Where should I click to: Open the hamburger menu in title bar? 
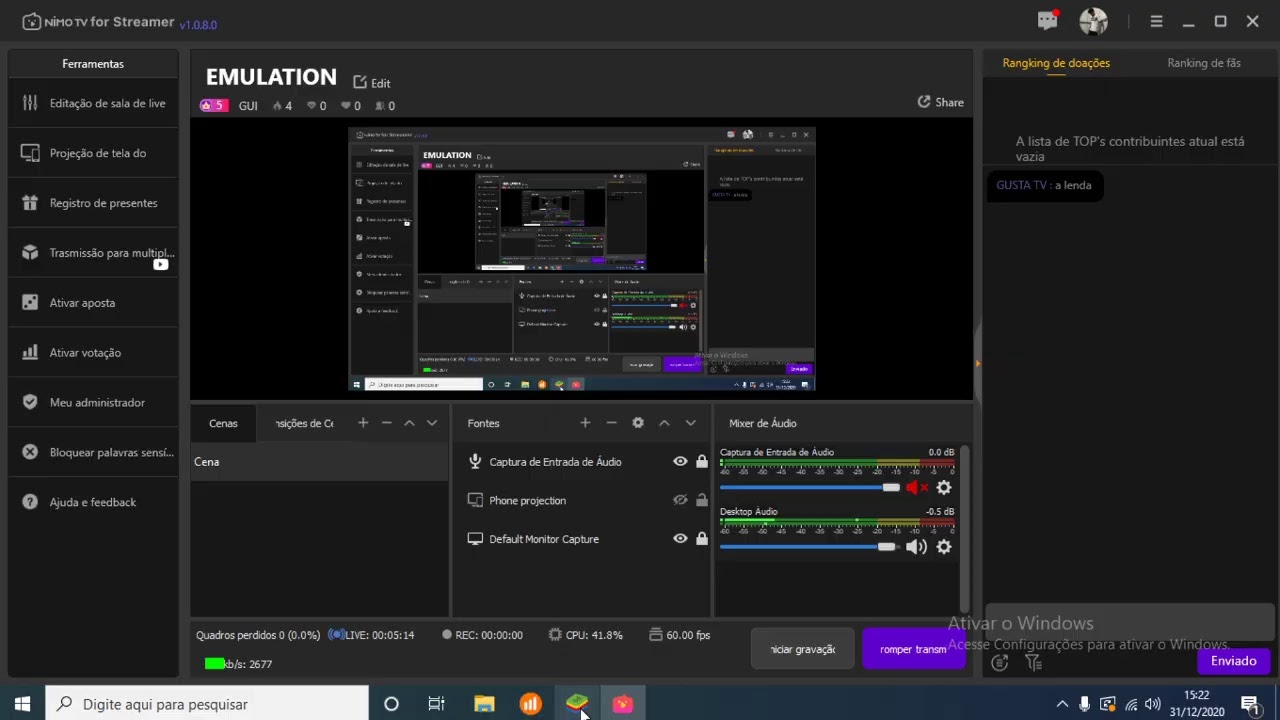(x=1156, y=21)
